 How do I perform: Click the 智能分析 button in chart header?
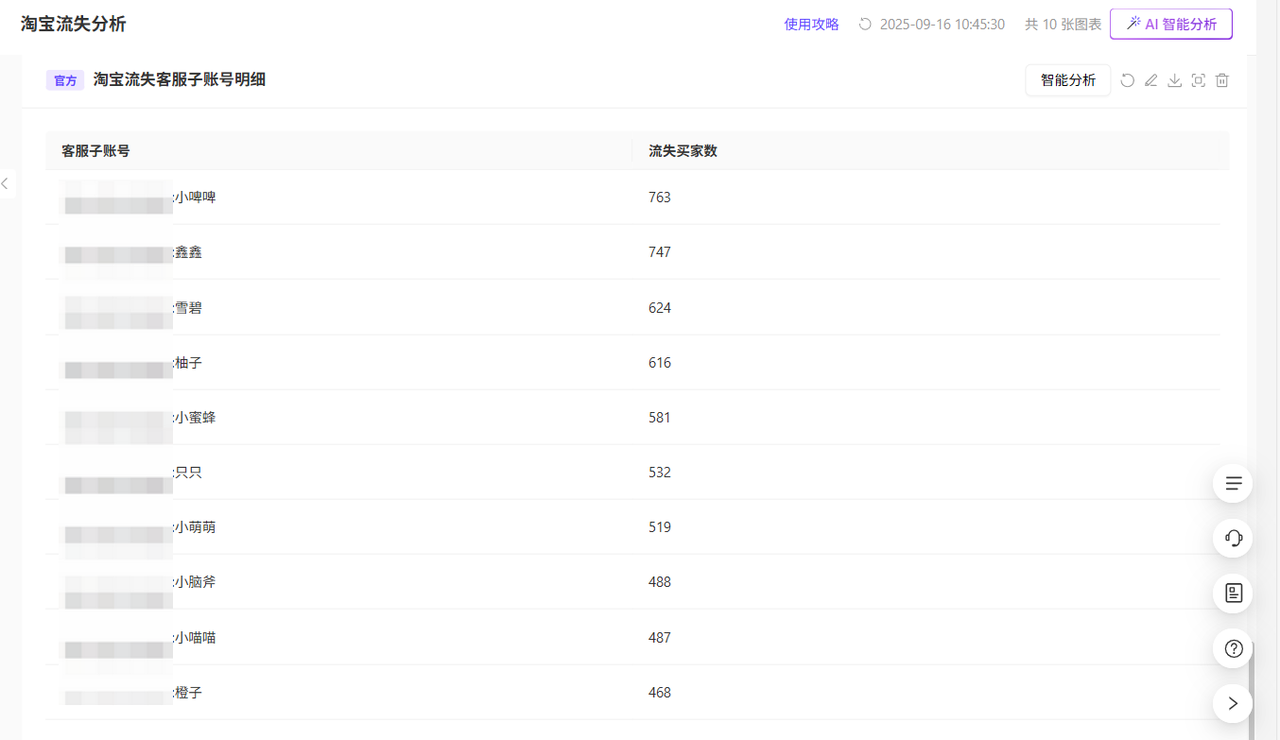[x=1068, y=81]
